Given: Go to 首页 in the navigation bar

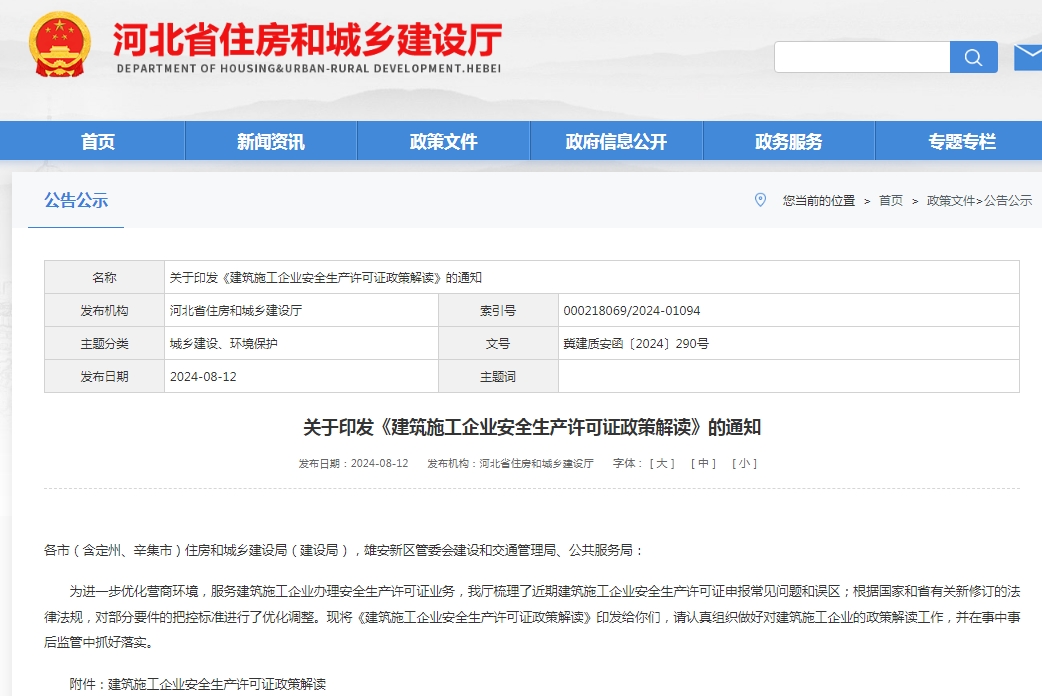Looking at the screenshot, I should tap(98, 141).
